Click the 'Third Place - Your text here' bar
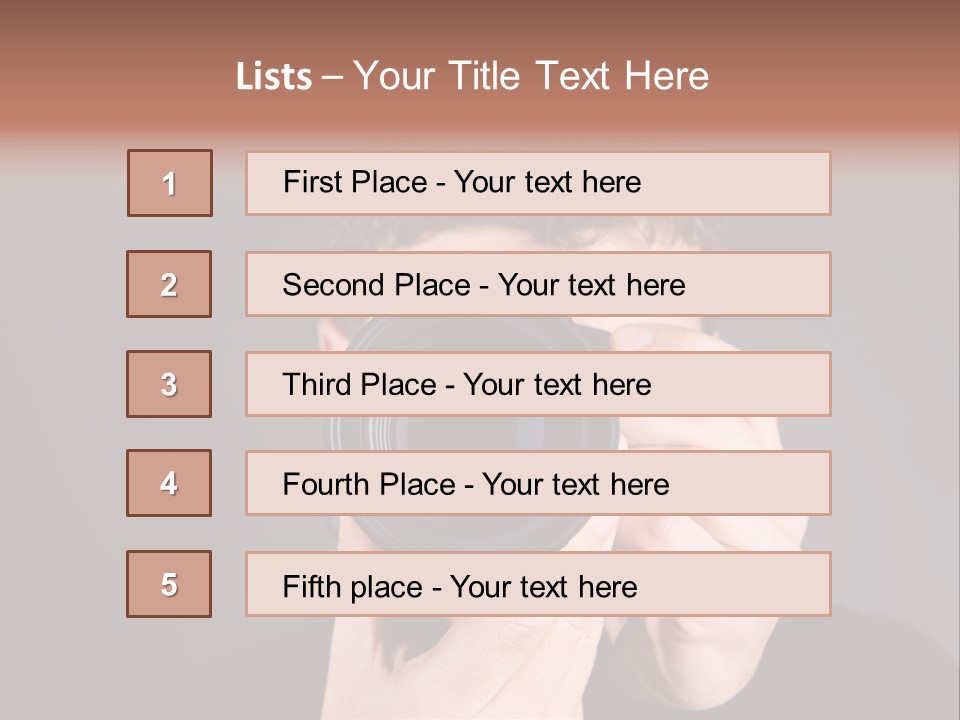The image size is (960, 720). [x=538, y=384]
